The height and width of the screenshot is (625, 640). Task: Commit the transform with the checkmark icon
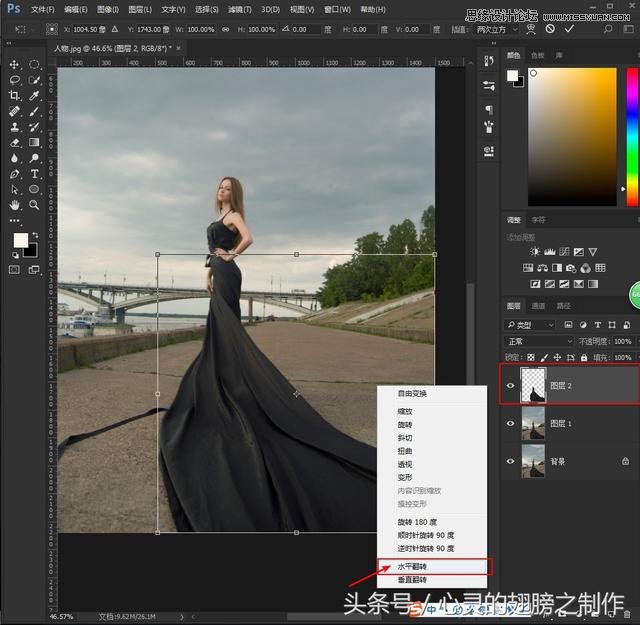569,28
